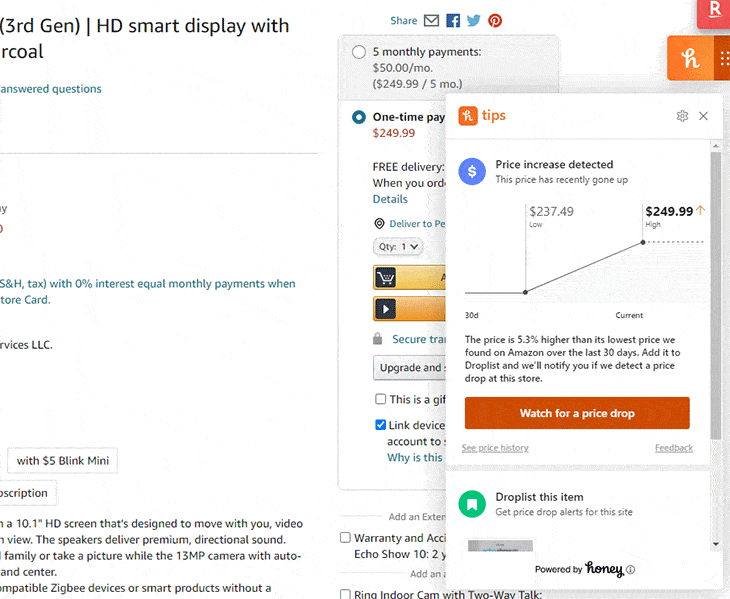Click the Buy Now play icon

pos(385,309)
